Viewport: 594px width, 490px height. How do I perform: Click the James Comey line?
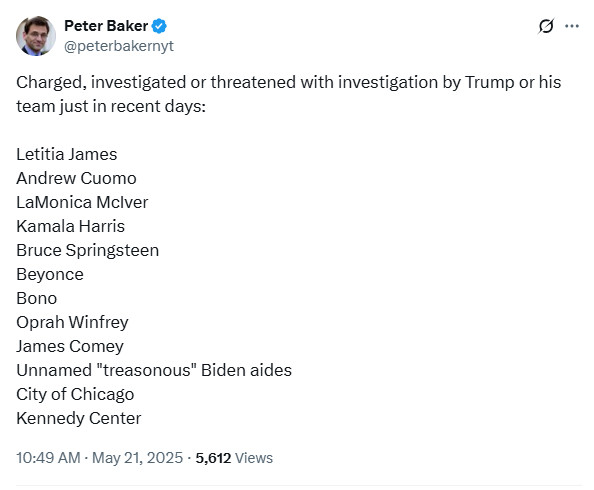70,346
